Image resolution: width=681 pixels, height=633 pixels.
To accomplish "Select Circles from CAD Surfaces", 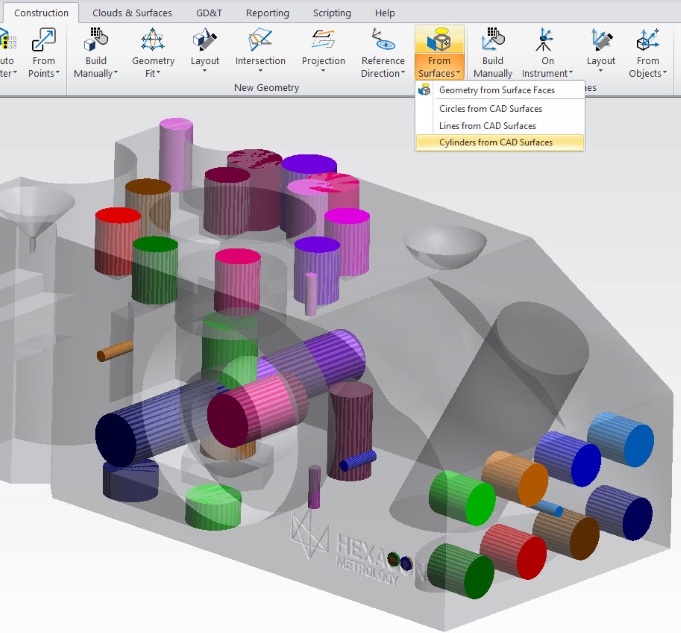I will click(x=490, y=108).
